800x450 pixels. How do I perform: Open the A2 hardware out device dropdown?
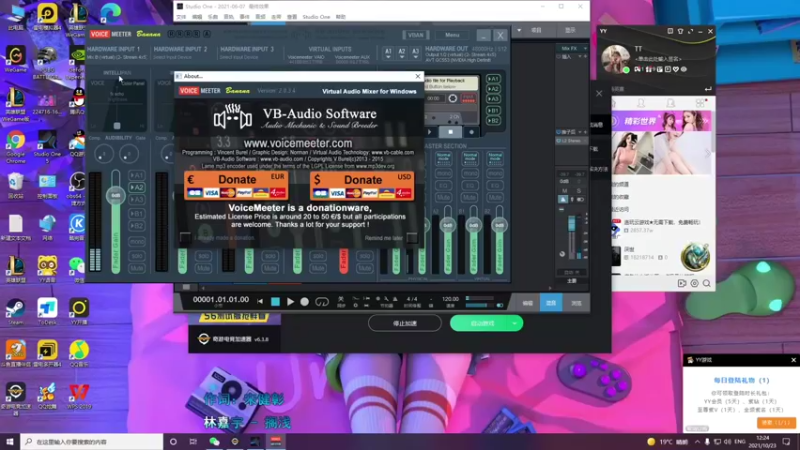pyautogui.click(x=402, y=54)
